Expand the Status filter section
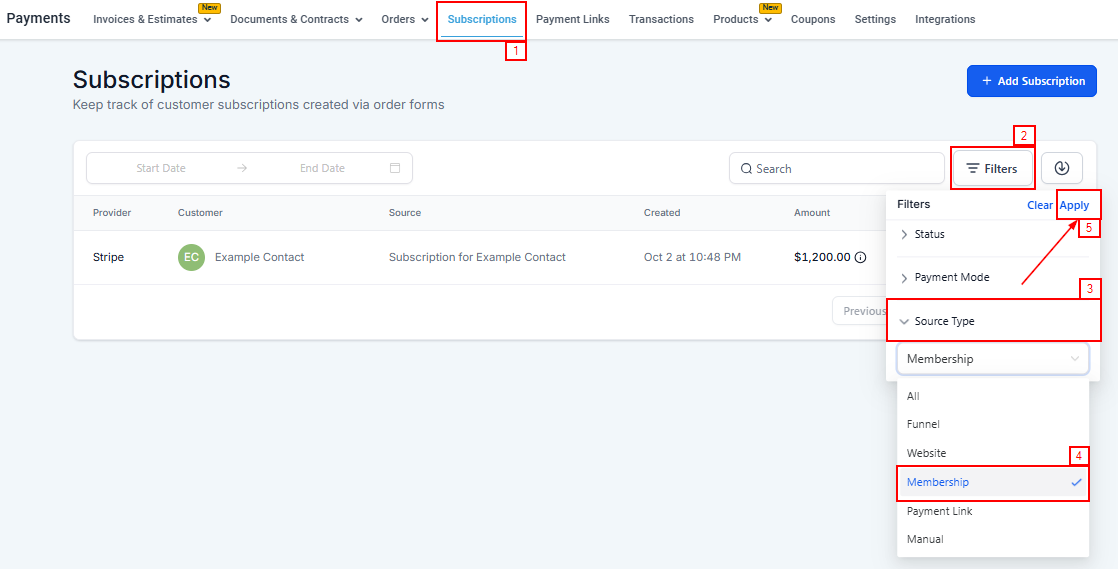 tap(929, 234)
